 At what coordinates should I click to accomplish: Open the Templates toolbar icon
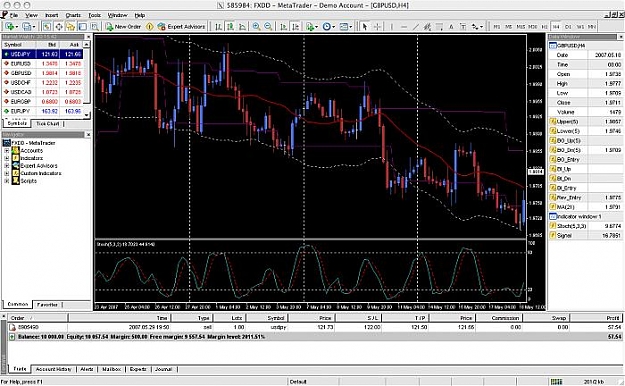(x=344, y=27)
